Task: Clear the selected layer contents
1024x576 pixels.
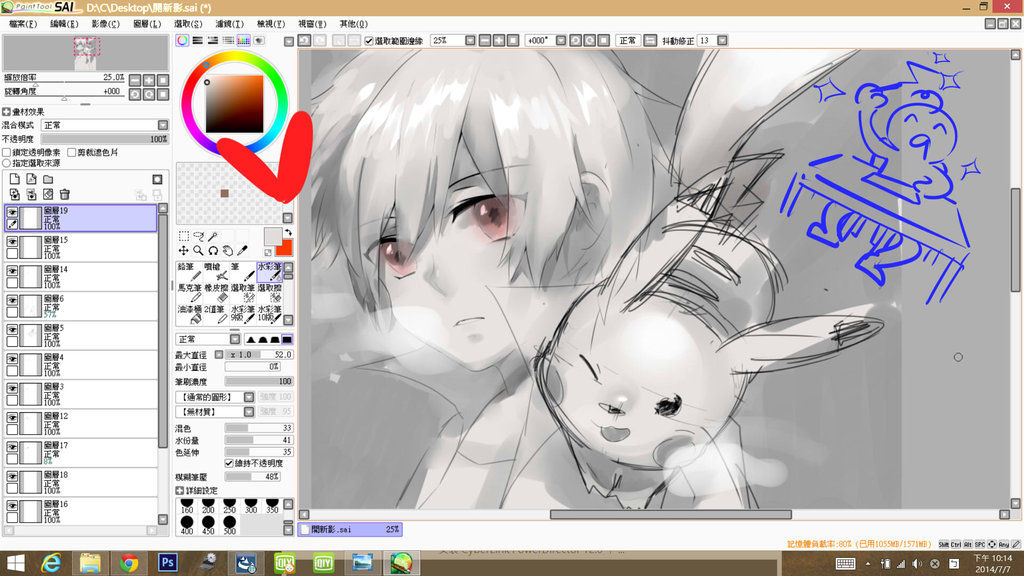Action: [48, 195]
